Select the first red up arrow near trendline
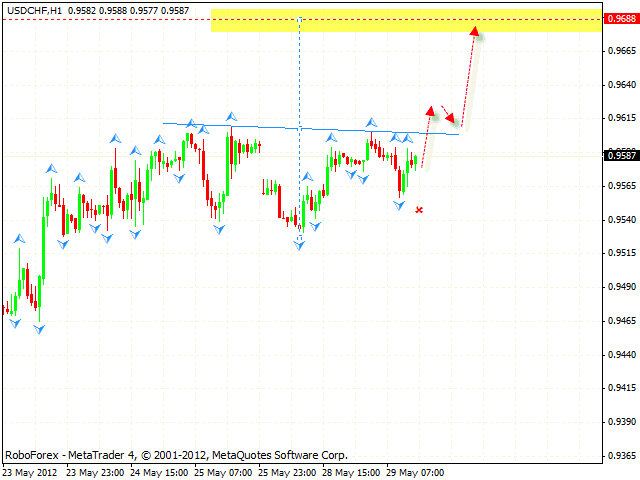The image size is (640, 480). pos(429,110)
